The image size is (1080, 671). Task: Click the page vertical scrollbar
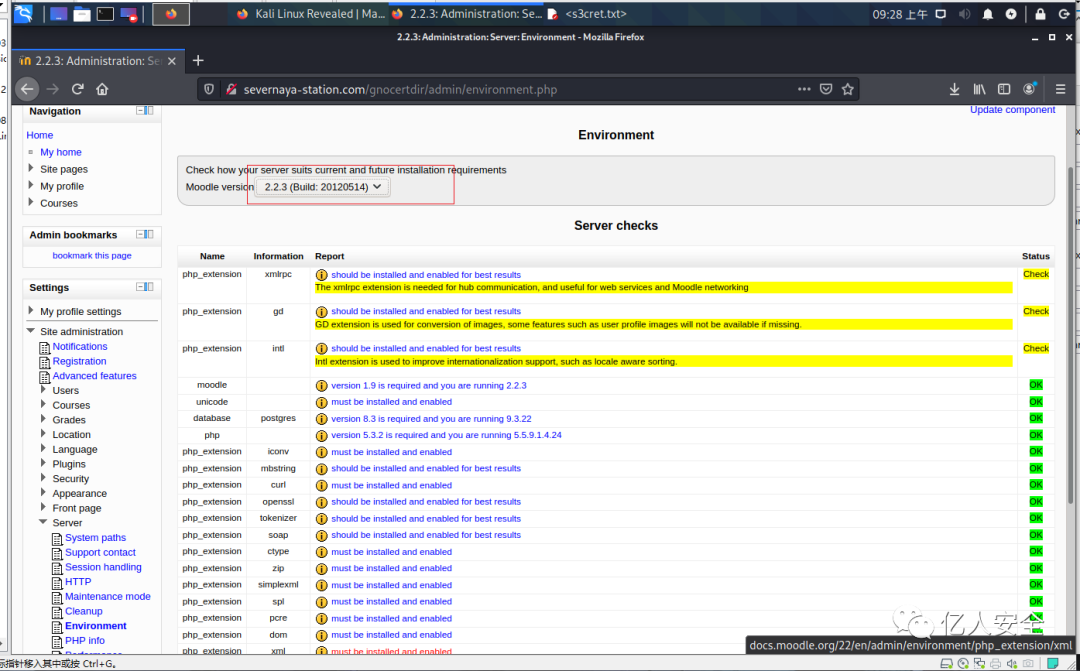pyautogui.click(x=1070, y=334)
